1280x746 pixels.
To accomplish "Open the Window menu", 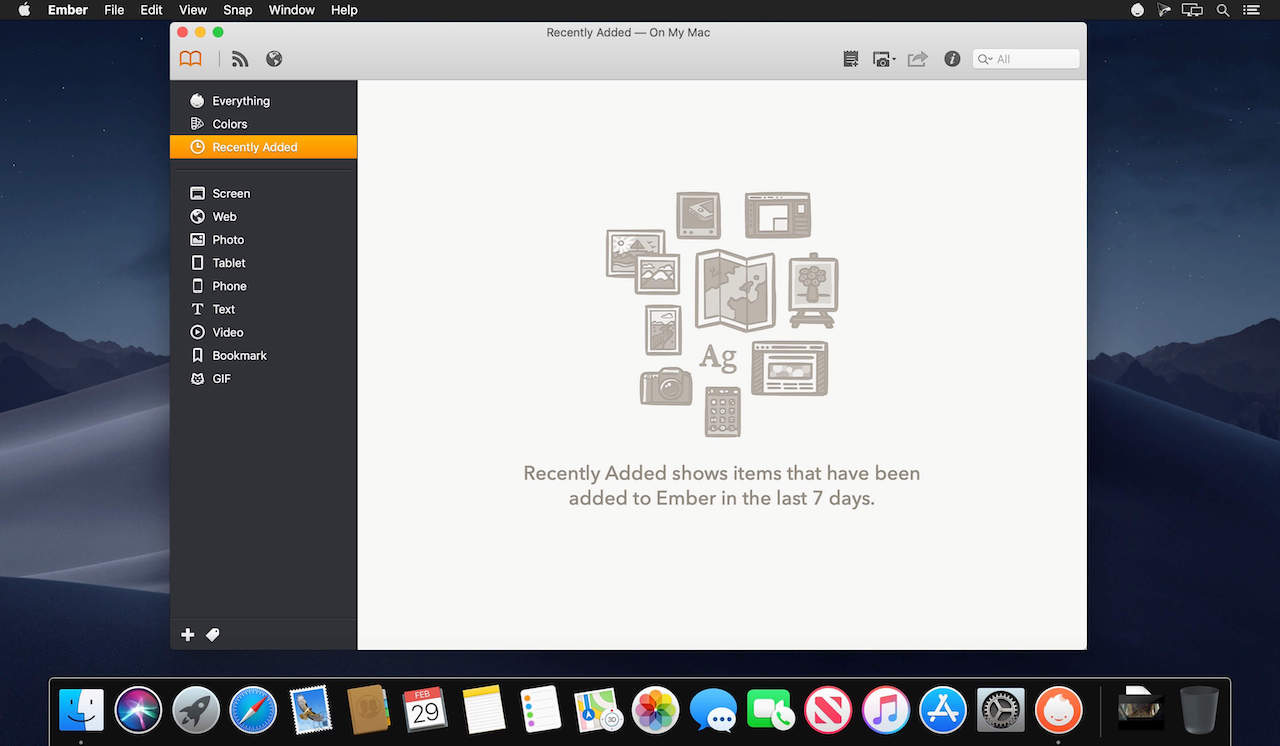I will click(290, 10).
